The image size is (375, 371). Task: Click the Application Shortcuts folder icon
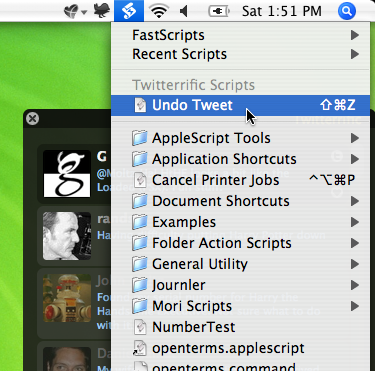140,159
